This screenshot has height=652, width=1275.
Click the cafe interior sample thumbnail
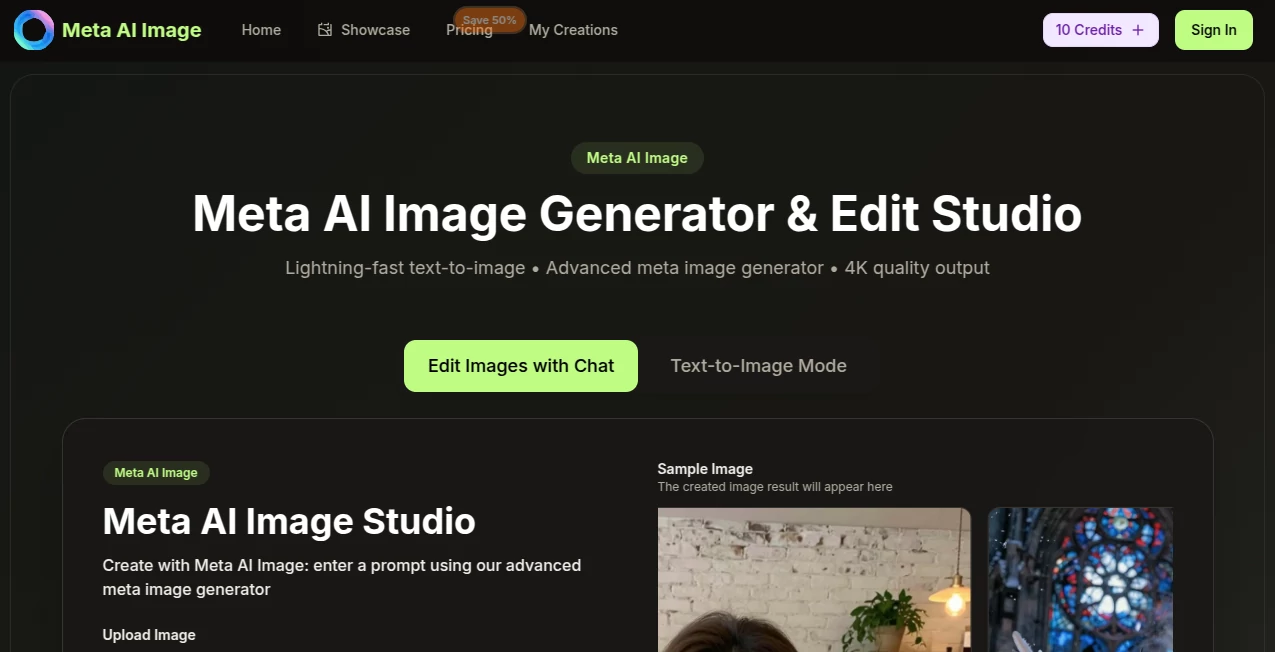813,580
